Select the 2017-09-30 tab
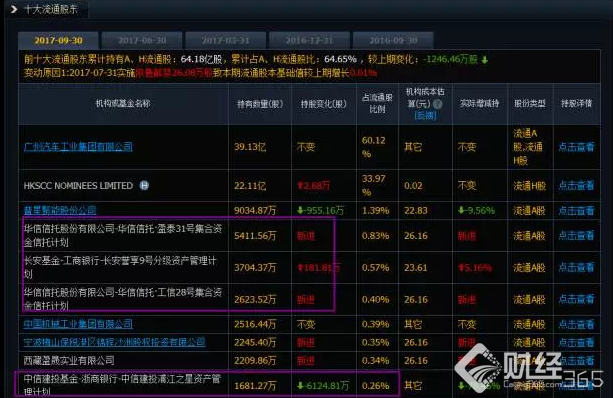613x398 pixels. coord(58,40)
